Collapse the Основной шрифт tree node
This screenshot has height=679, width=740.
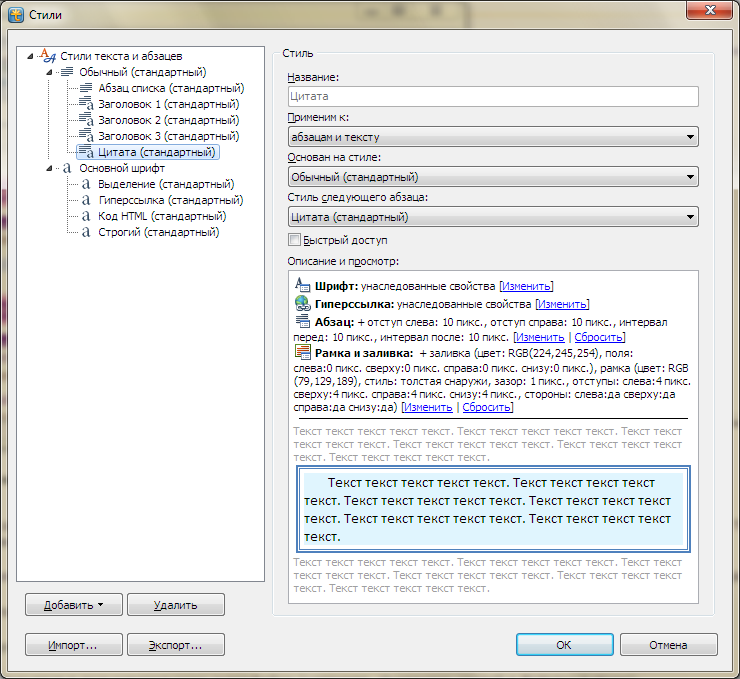coord(49,169)
